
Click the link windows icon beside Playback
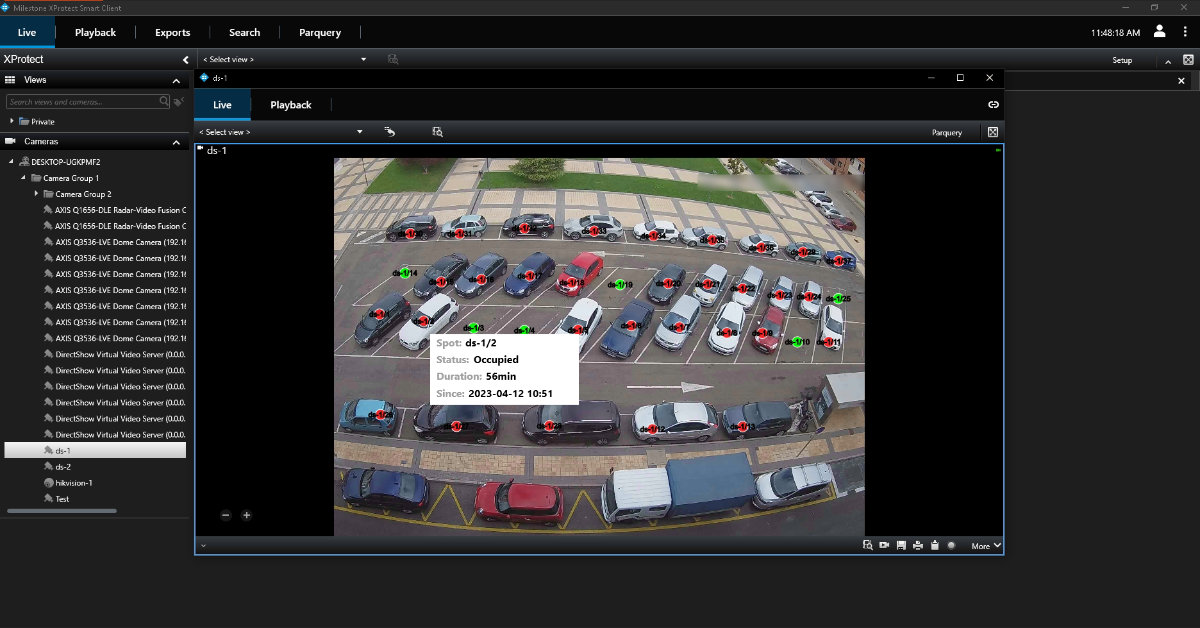click(x=993, y=104)
